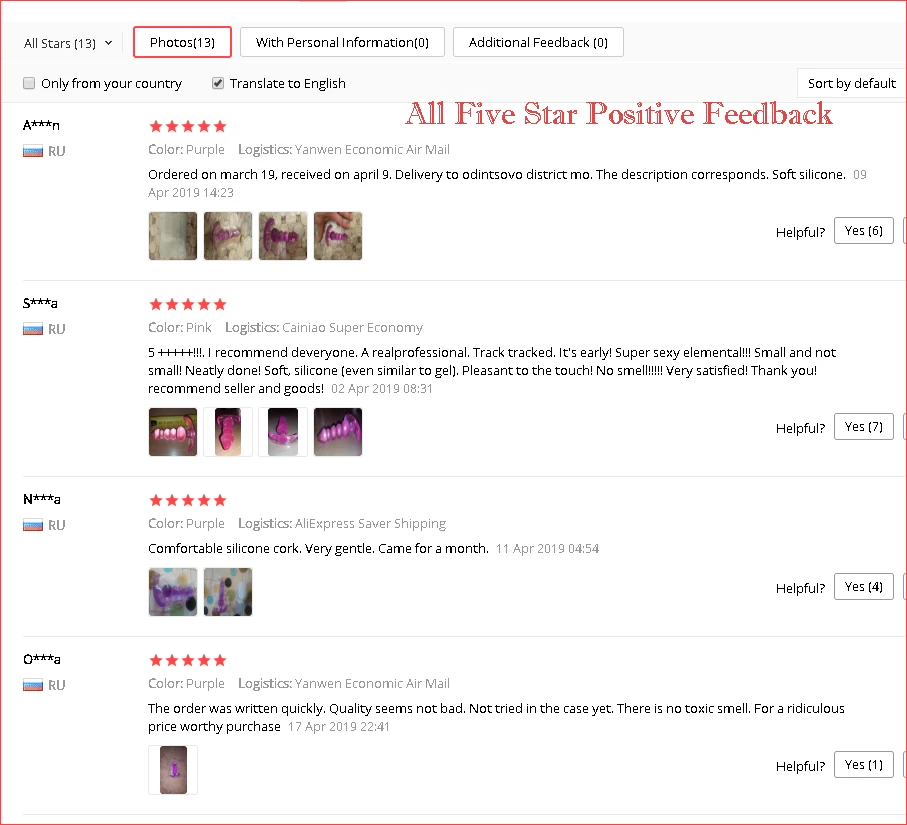The height and width of the screenshot is (825, 907).
Task: Click the Russian flag icon beside N***a
Action: (31, 524)
